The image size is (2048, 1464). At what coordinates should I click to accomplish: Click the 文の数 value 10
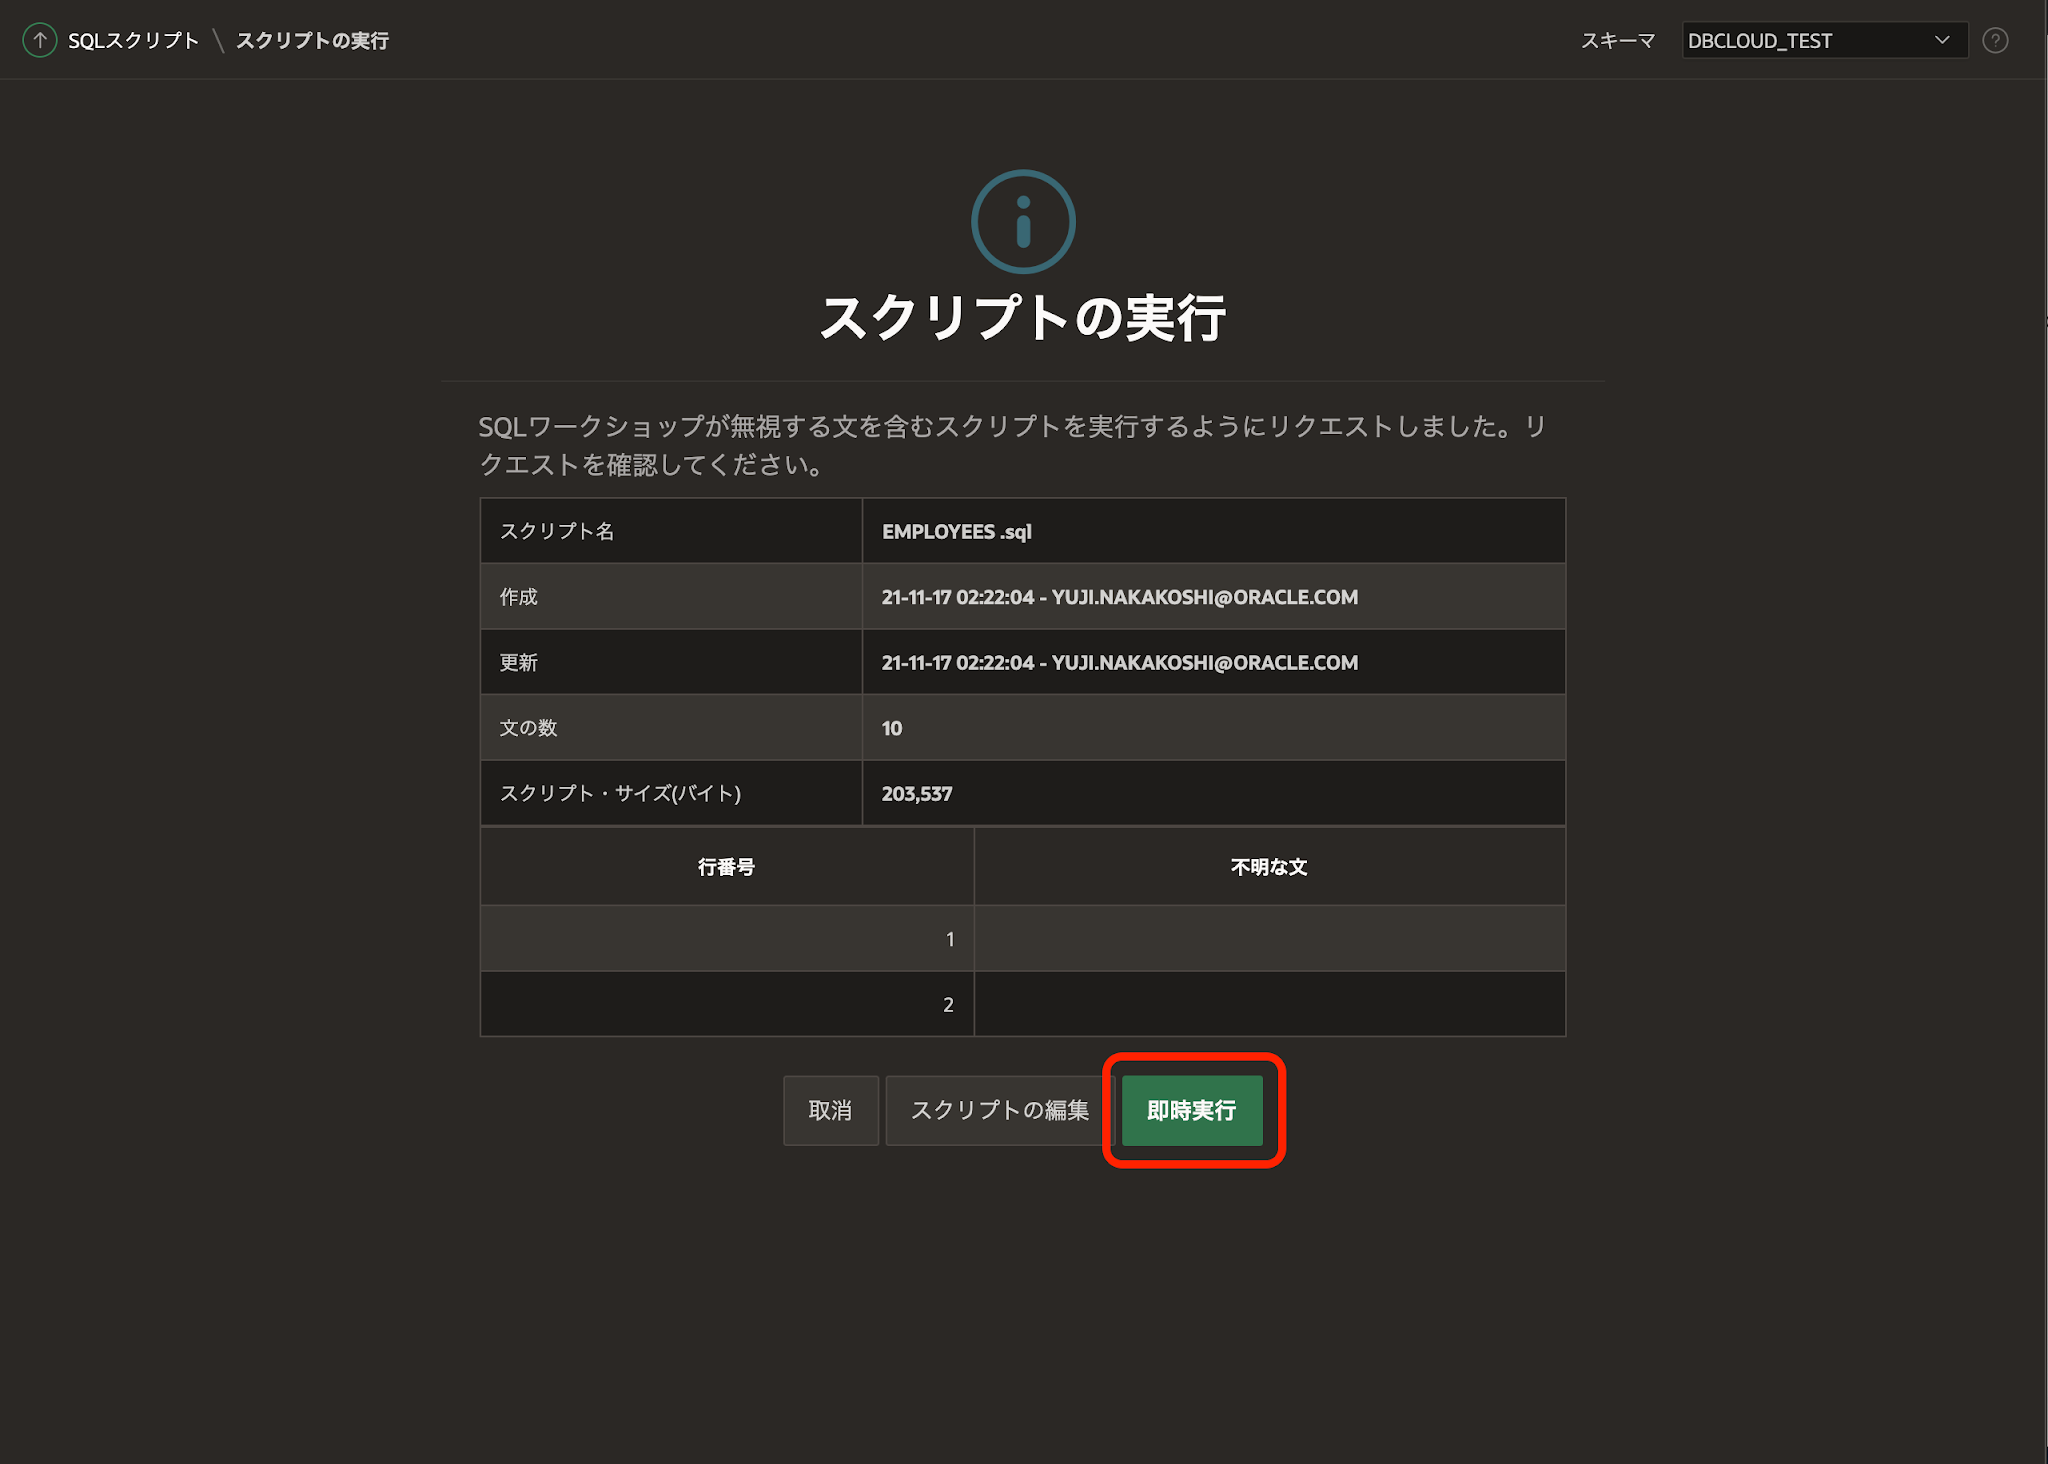pos(892,728)
